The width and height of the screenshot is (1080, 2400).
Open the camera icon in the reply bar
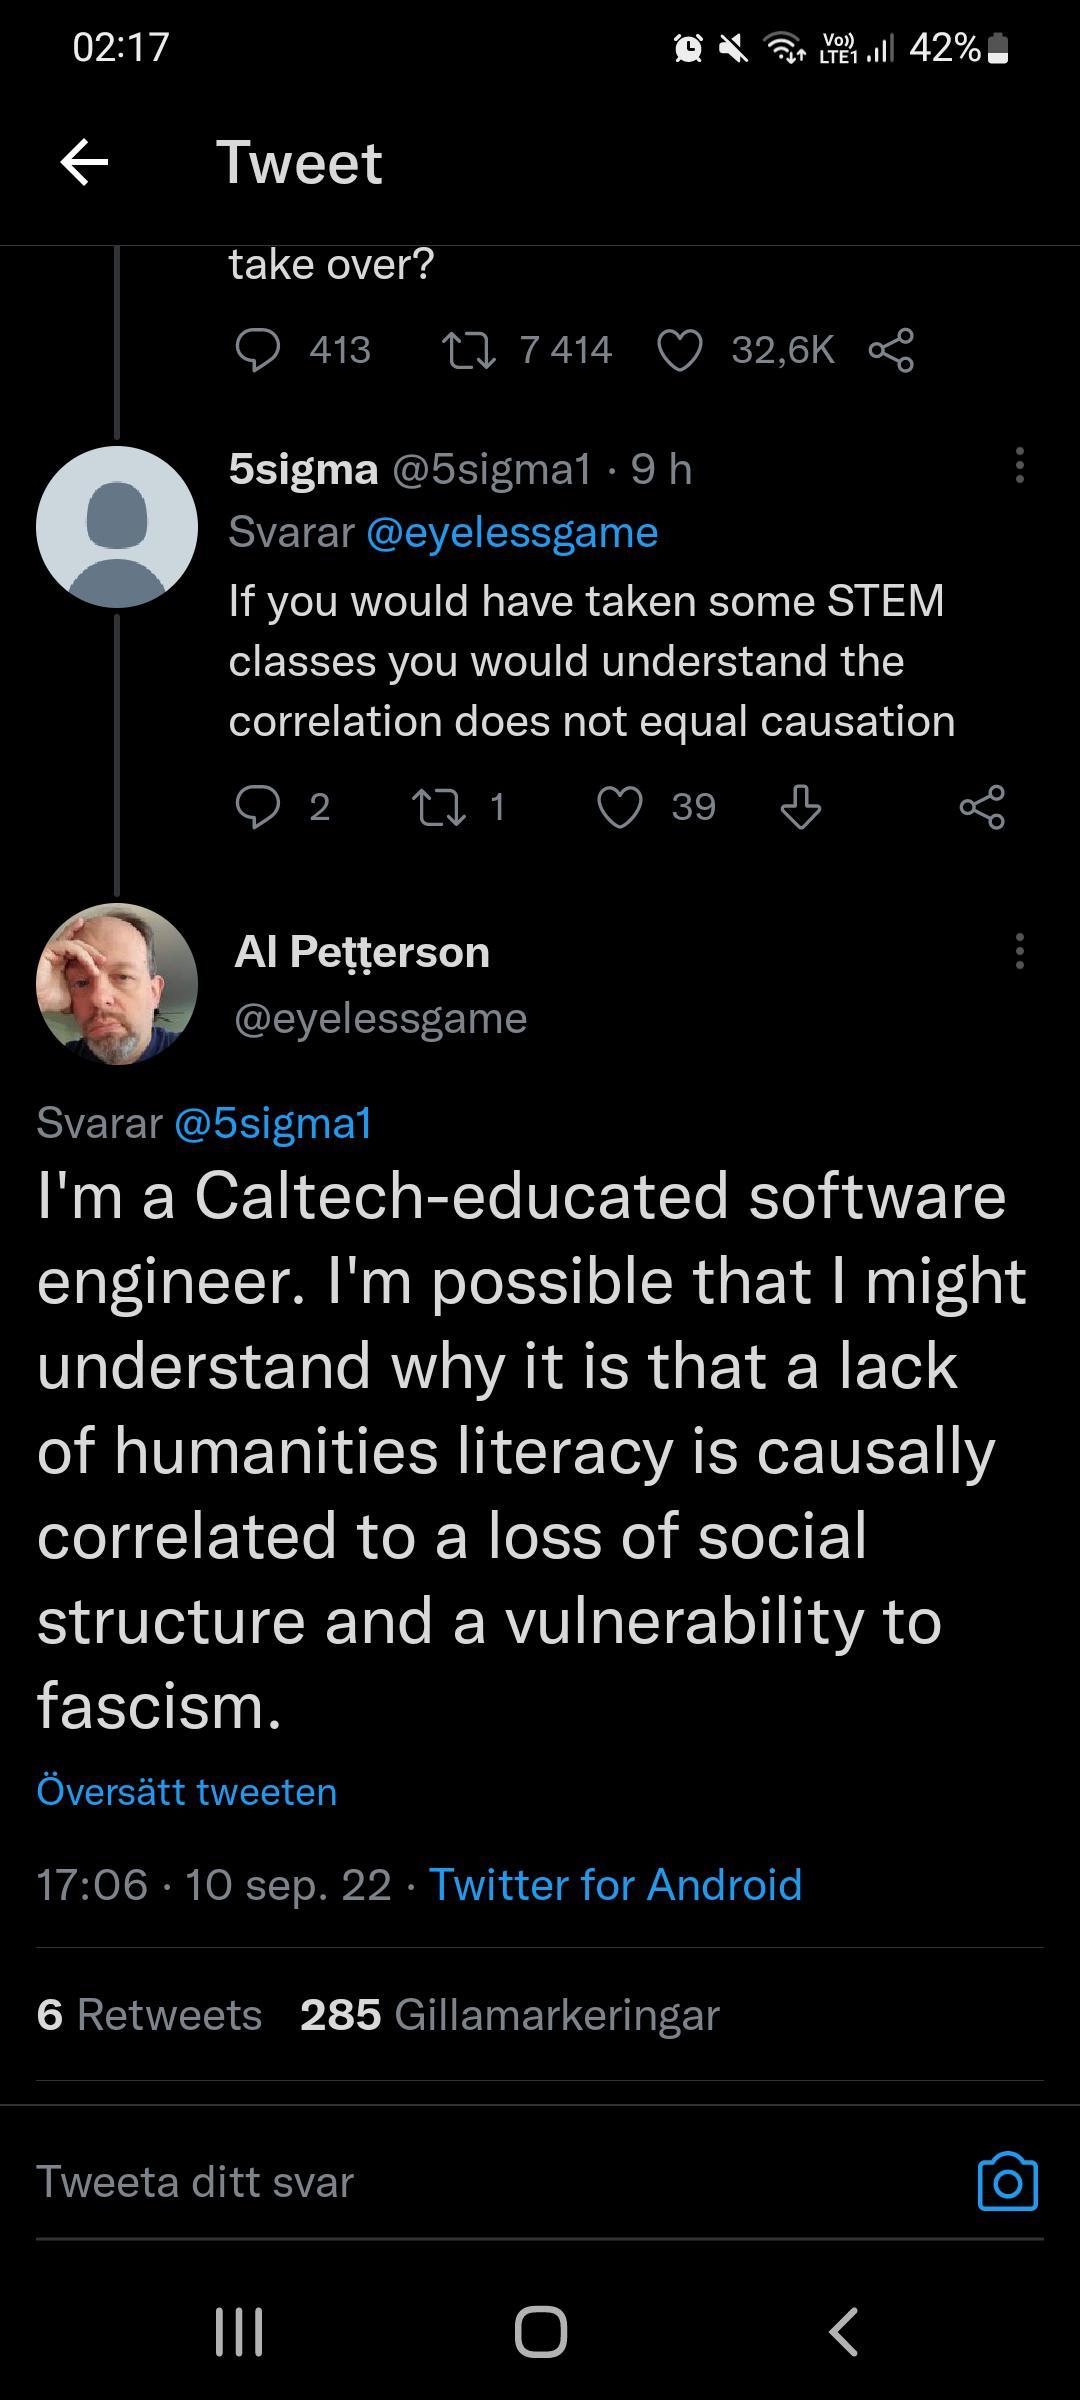point(1008,2182)
